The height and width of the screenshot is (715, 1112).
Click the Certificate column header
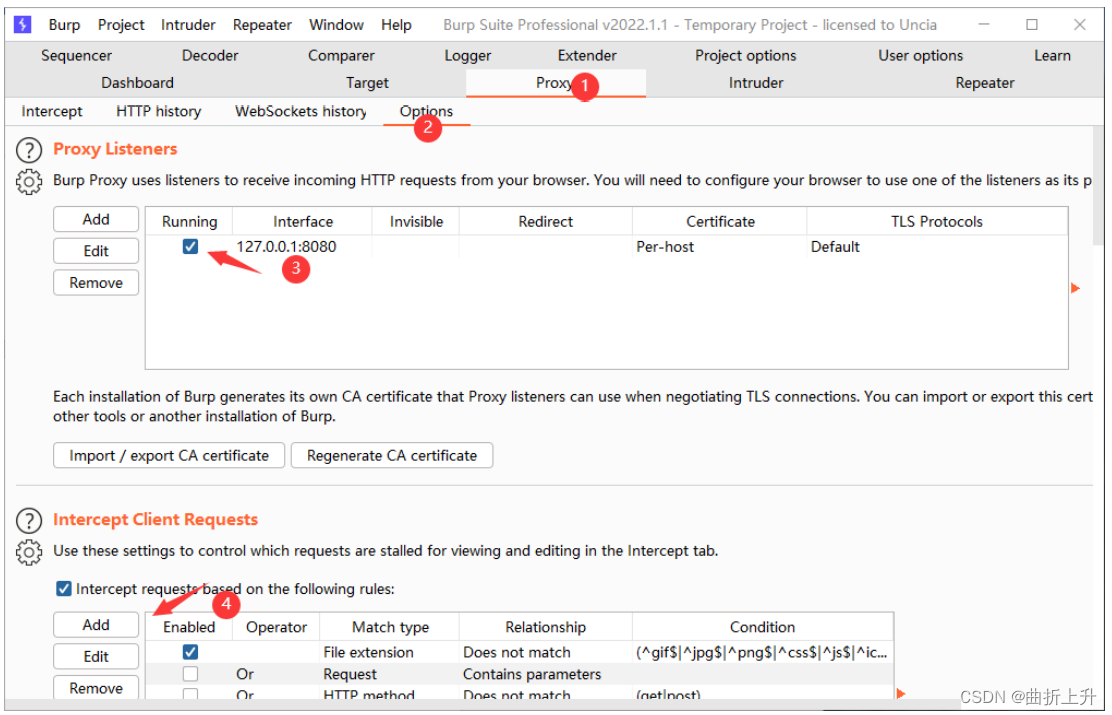721,222
